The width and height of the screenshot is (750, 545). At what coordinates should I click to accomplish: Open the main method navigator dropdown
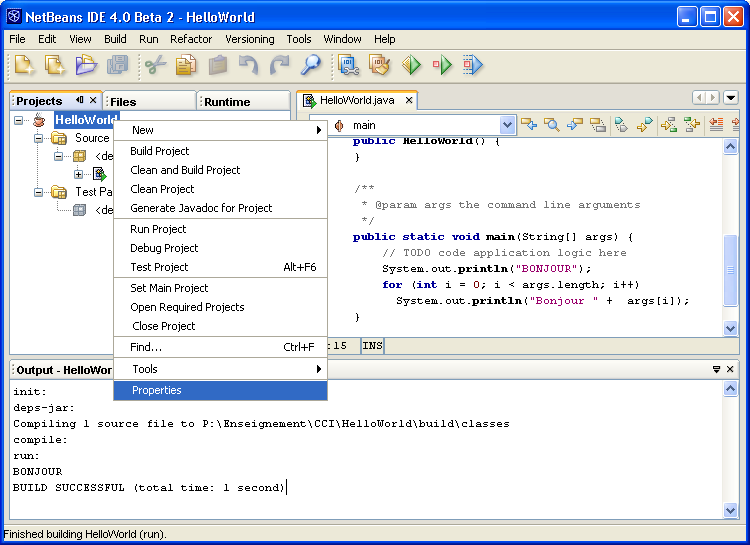(x=507, y=125)
